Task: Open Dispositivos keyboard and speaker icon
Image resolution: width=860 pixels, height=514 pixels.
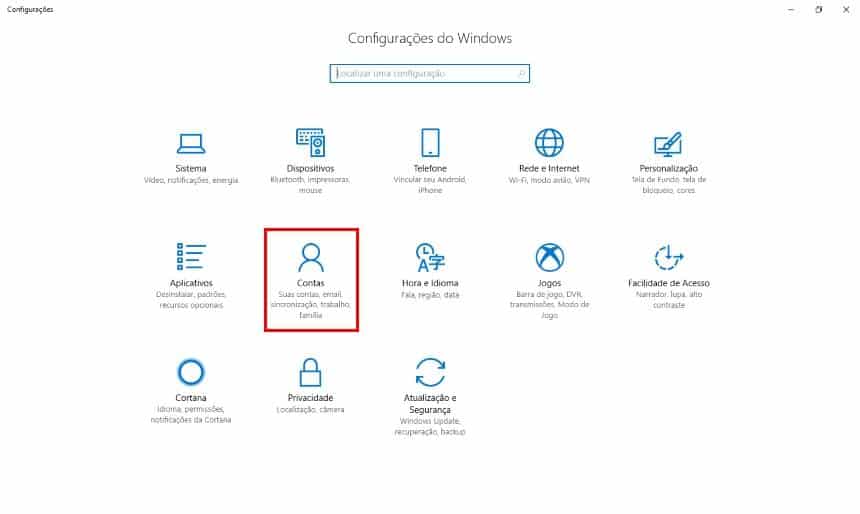Action: coord(310,143)
